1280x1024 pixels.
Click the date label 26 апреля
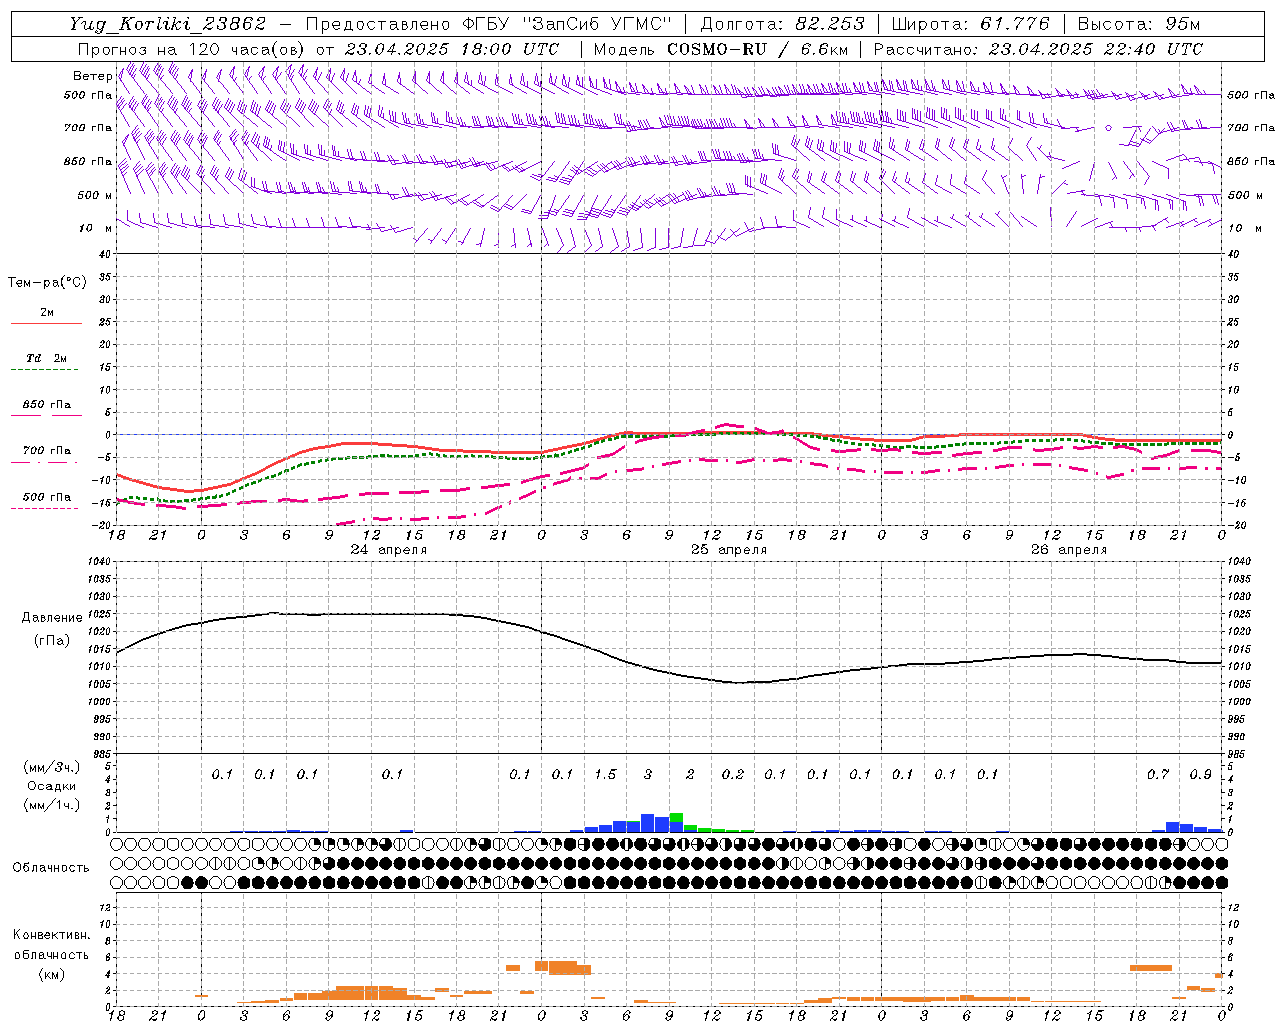tap(1069, 550)
